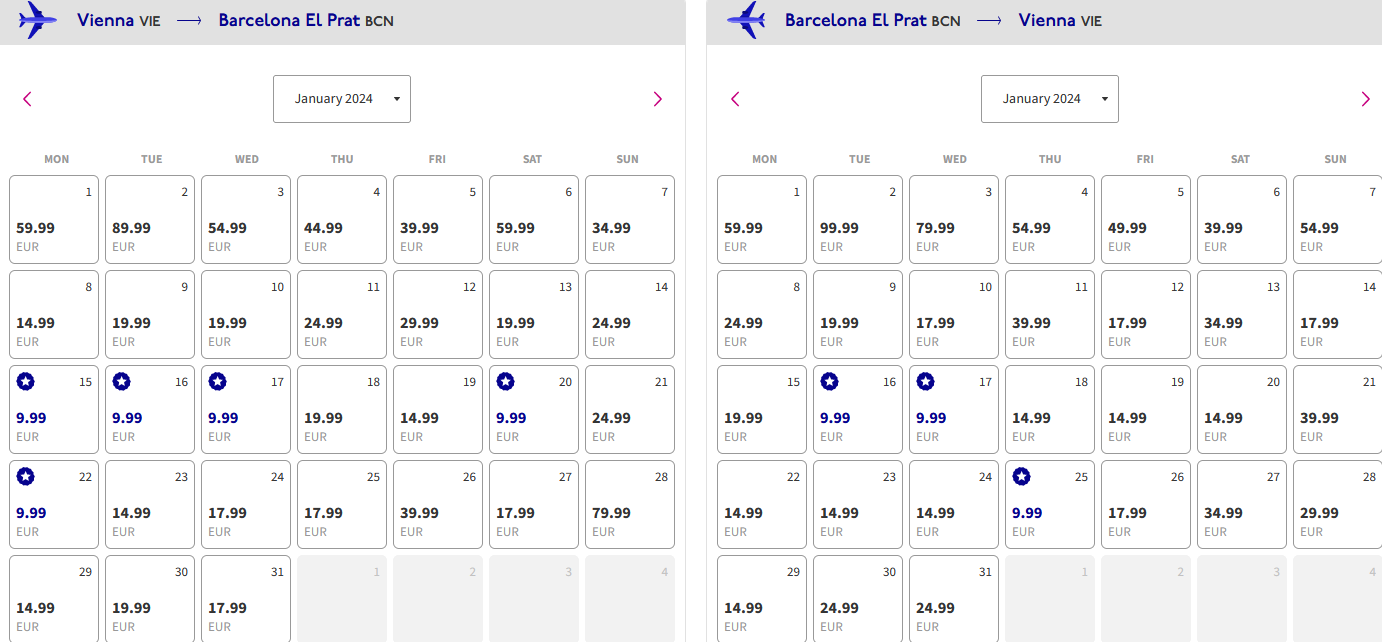Choose return January 16 fare 9.99 EUR
This screenshot has width=1382, height=642.
(x=858, y=409)
